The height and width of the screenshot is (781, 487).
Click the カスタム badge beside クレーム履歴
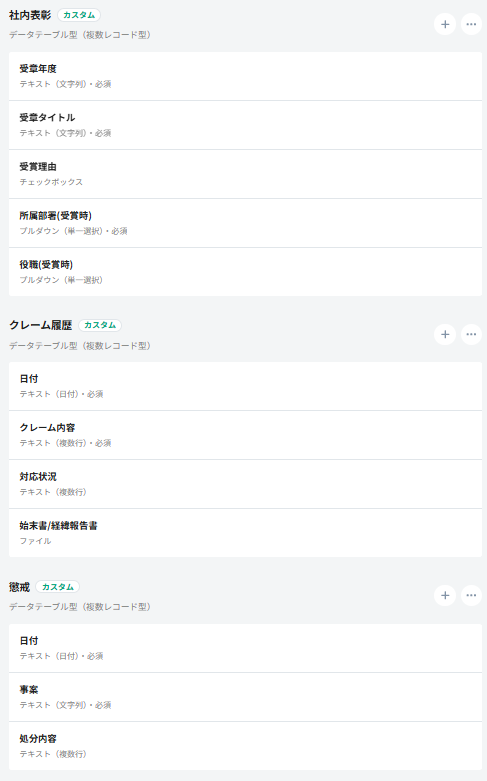click(x=100, y=325)
